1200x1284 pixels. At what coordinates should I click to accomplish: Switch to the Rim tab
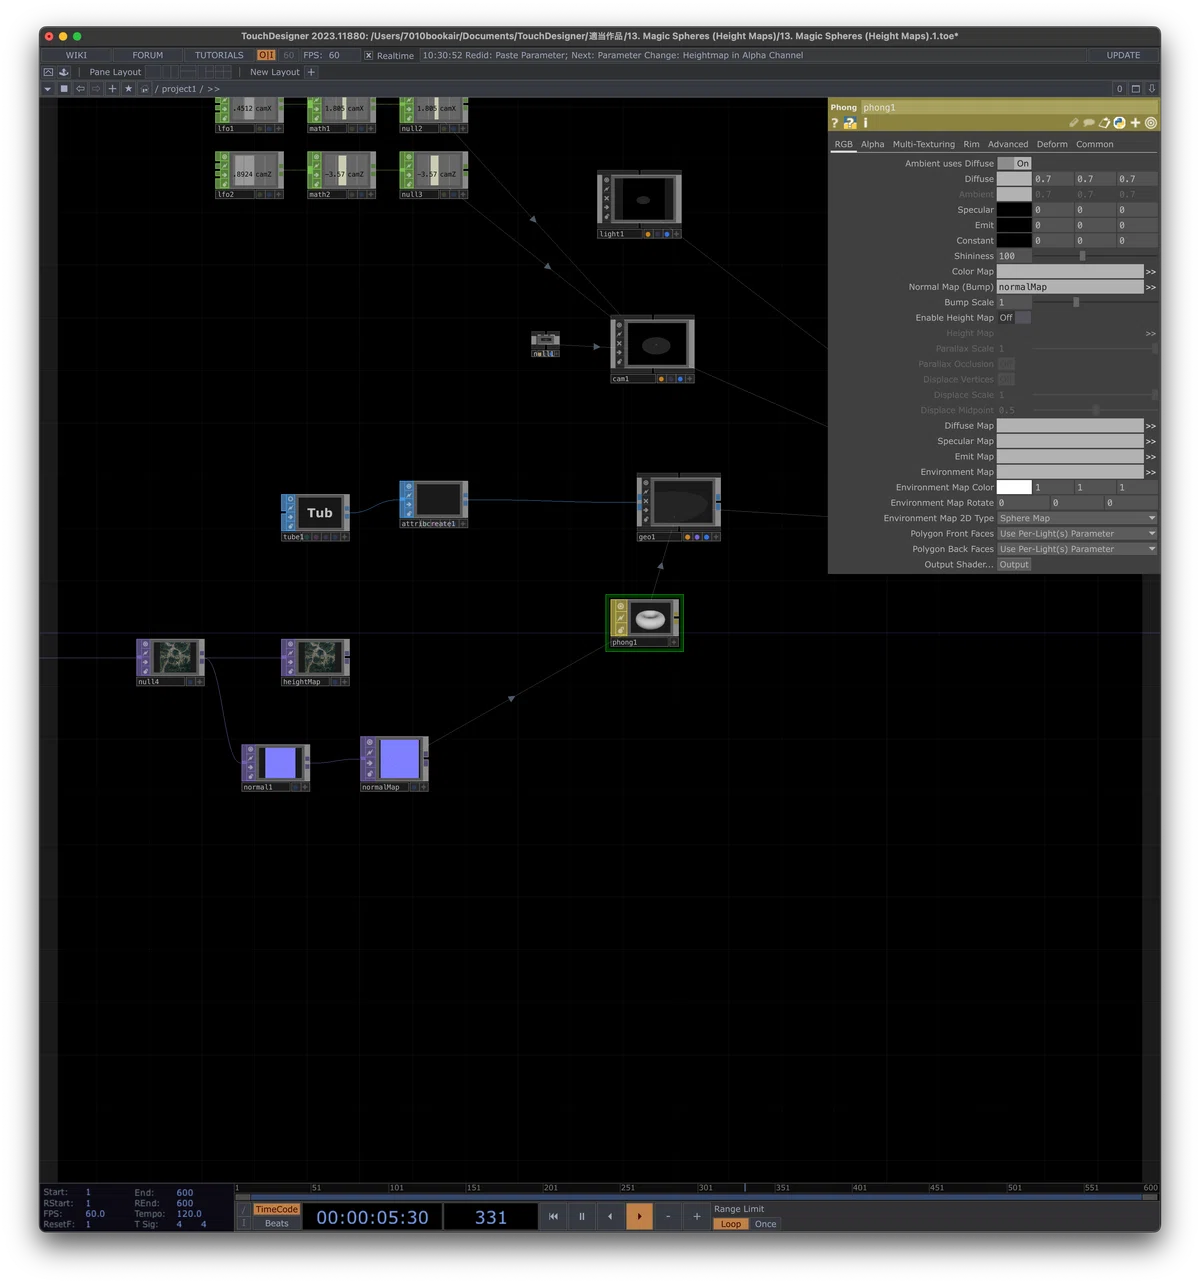point(971,144)
